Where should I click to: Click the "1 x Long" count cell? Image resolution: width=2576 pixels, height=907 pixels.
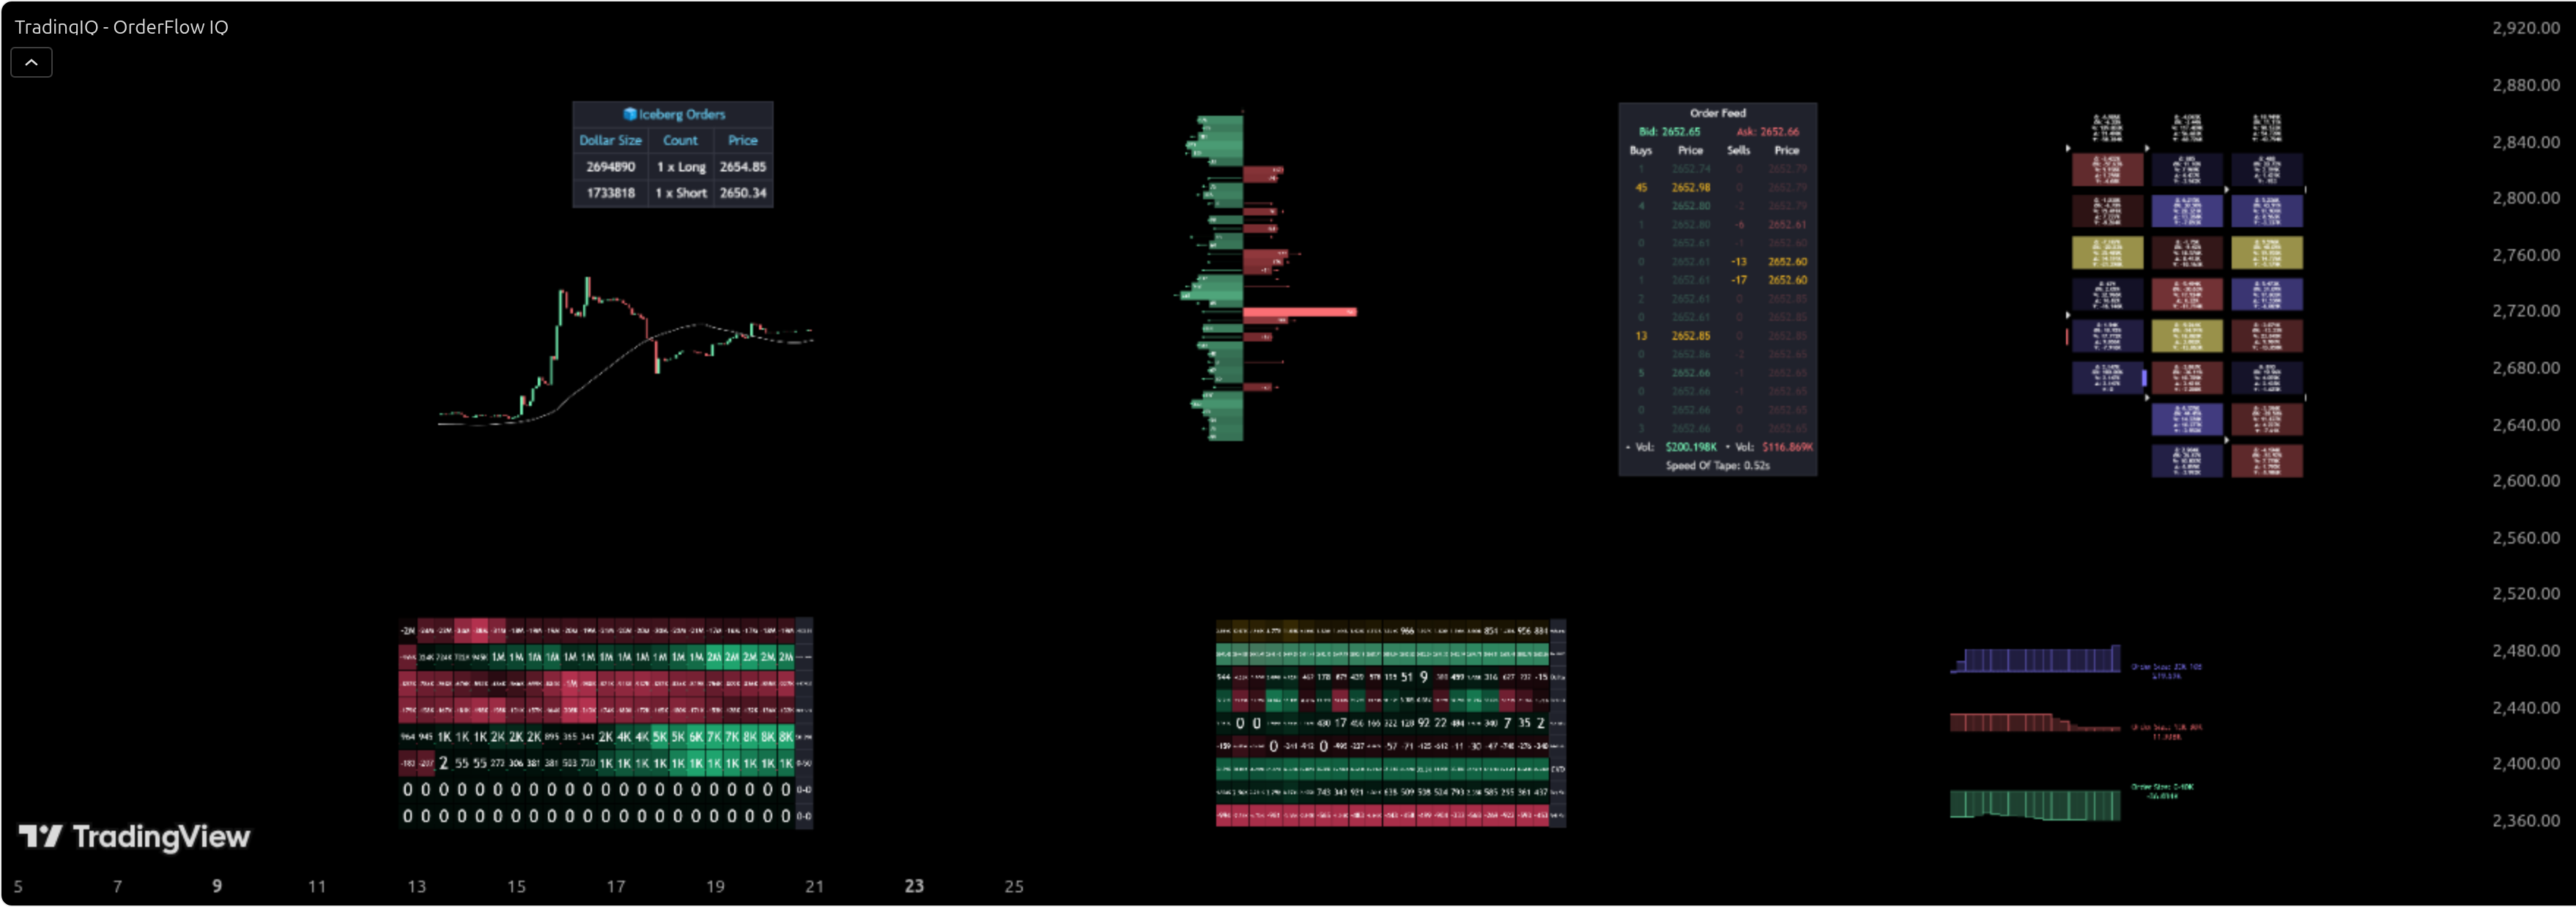coord(681,167)
